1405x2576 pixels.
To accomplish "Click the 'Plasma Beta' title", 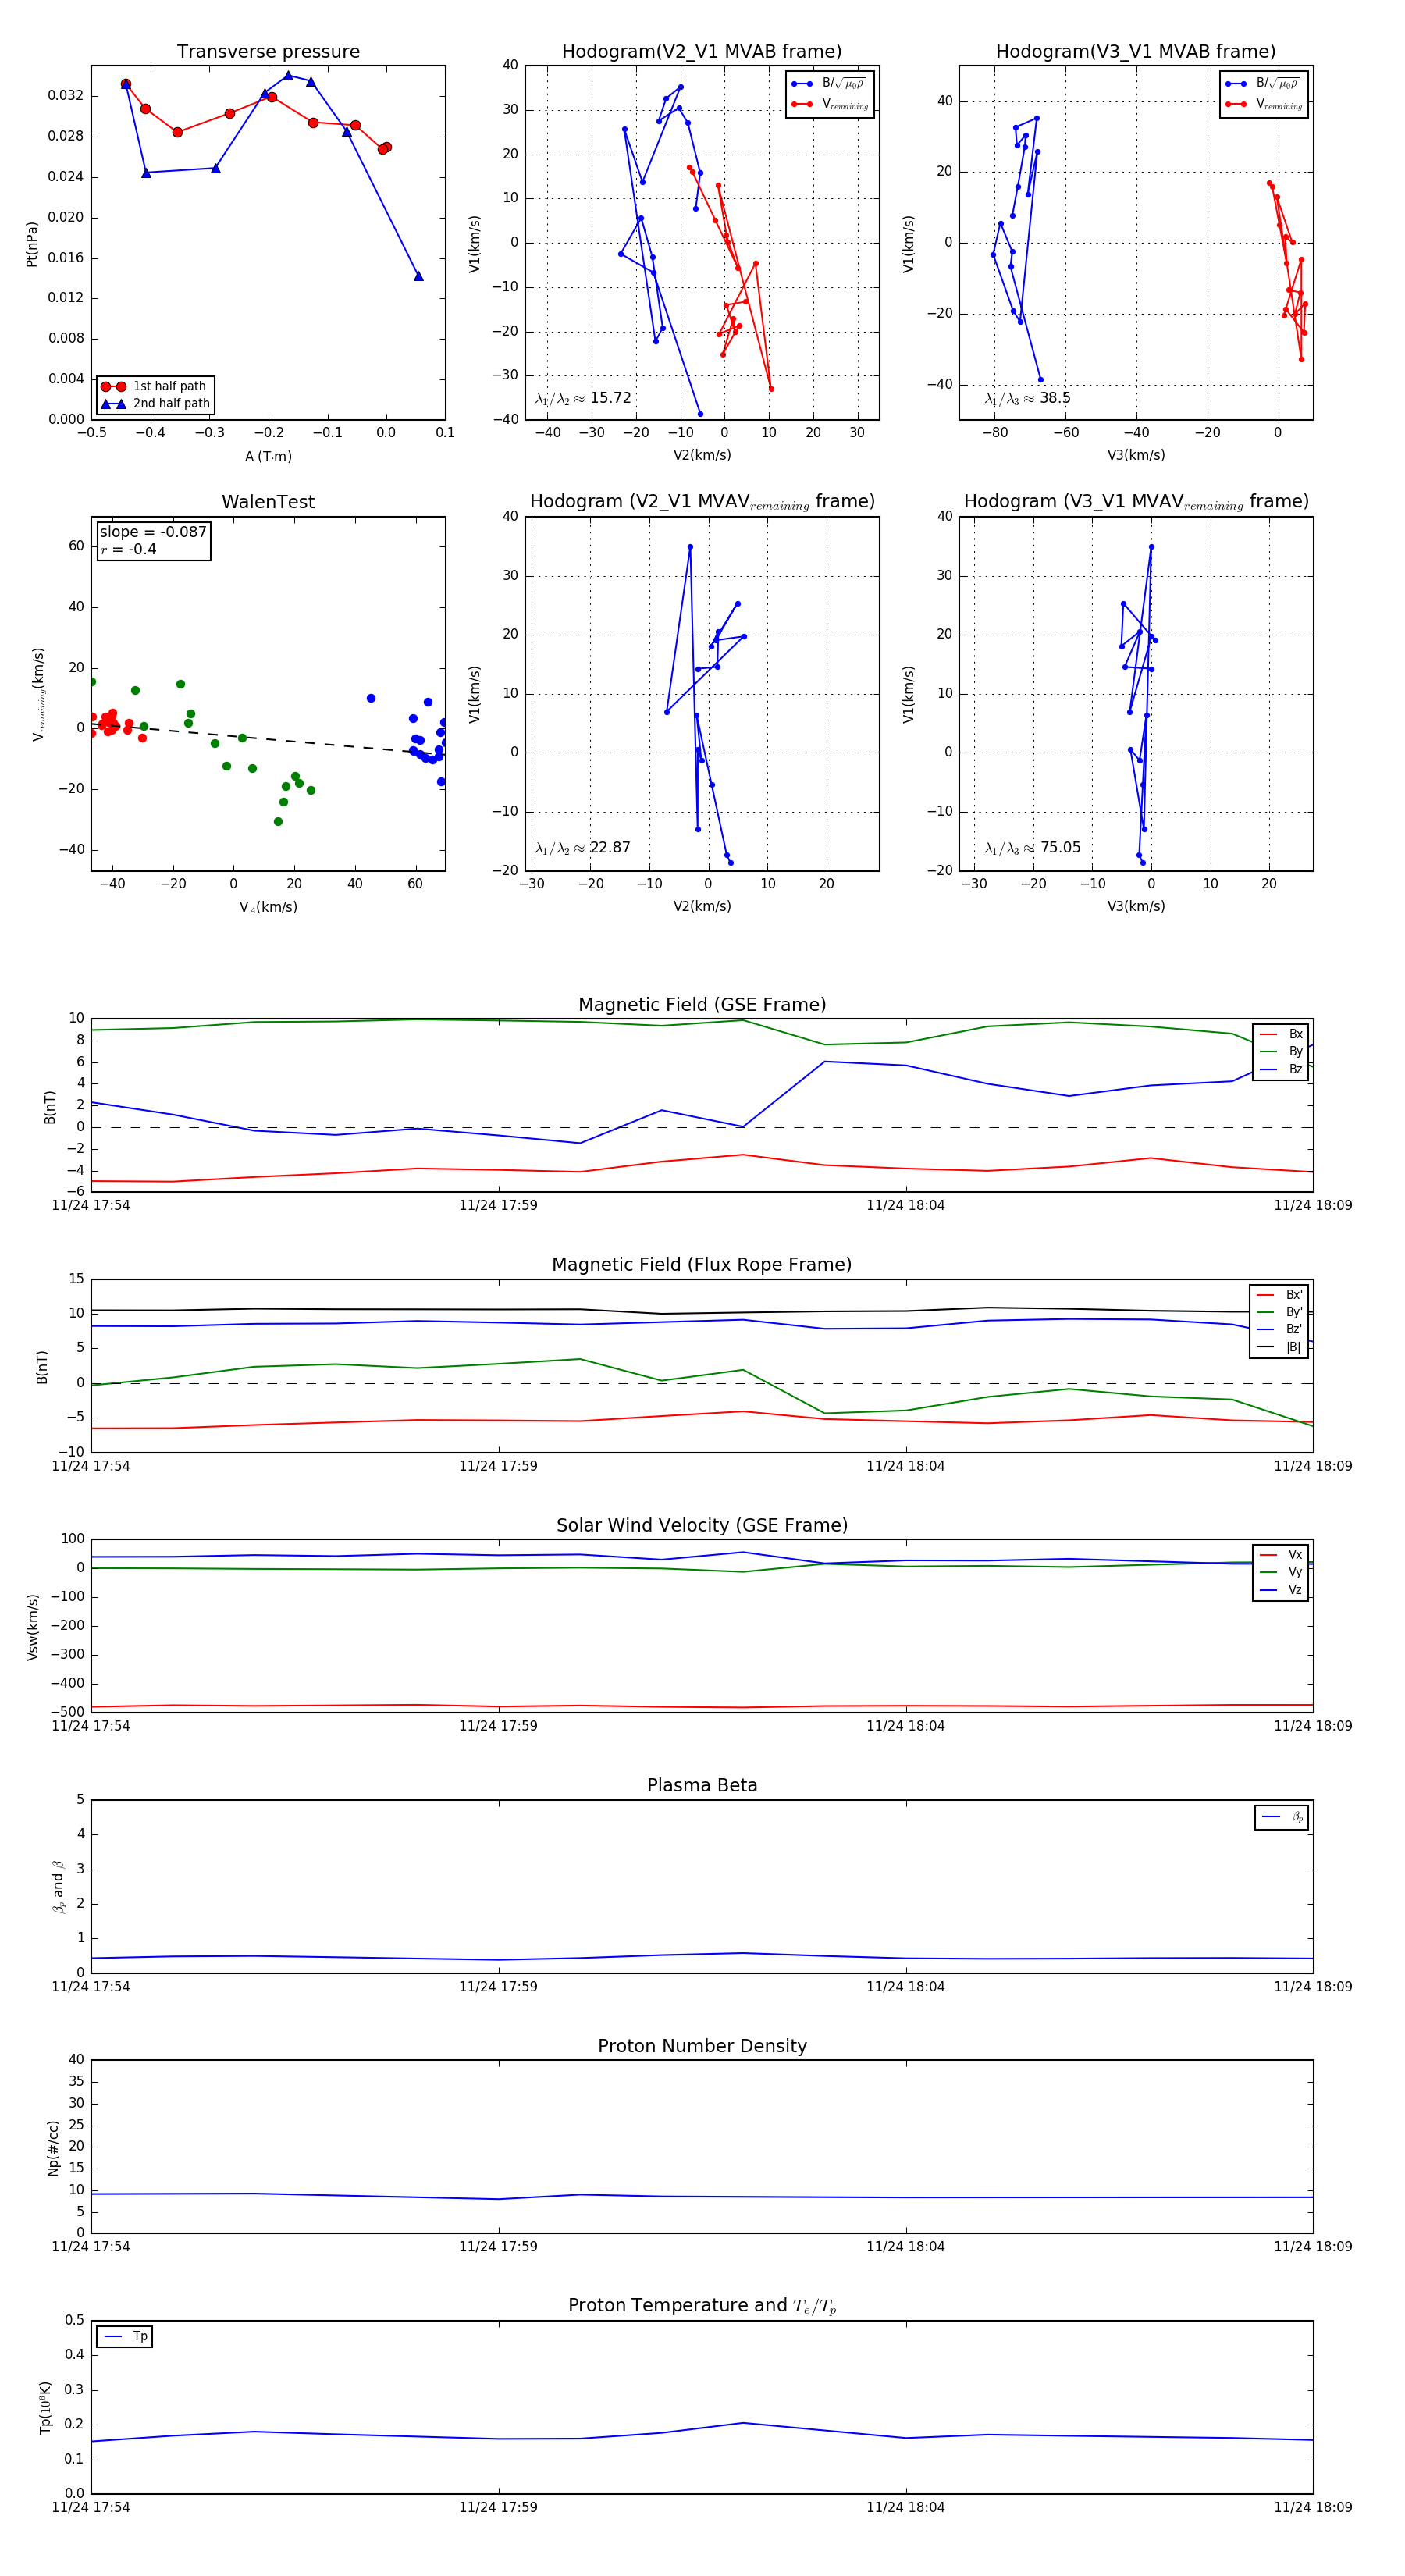I will [x=702, y=1785].
